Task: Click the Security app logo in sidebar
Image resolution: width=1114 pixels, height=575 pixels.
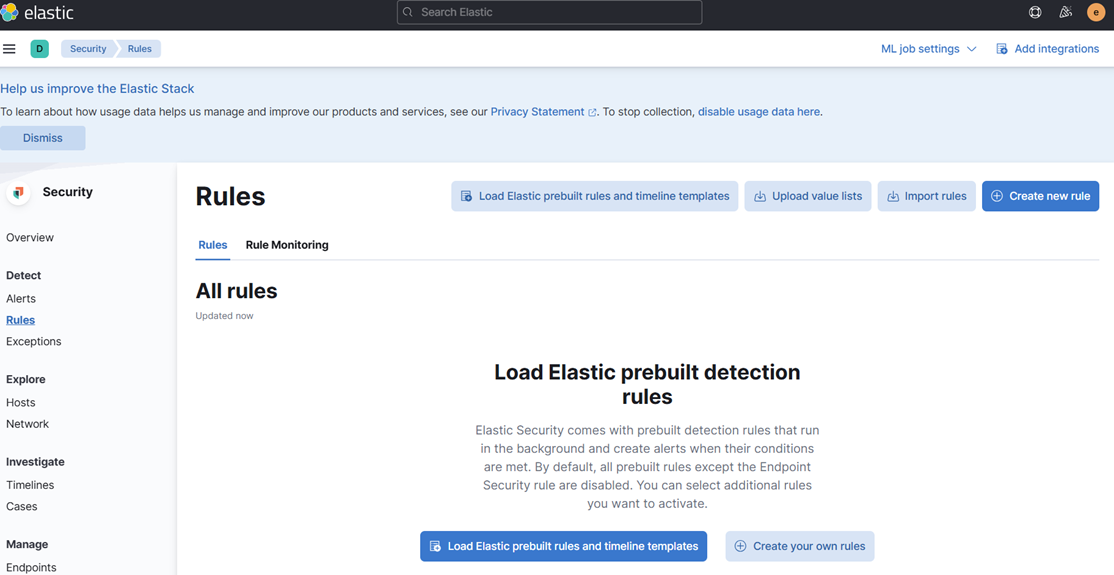Action: (x=19, y=193)
